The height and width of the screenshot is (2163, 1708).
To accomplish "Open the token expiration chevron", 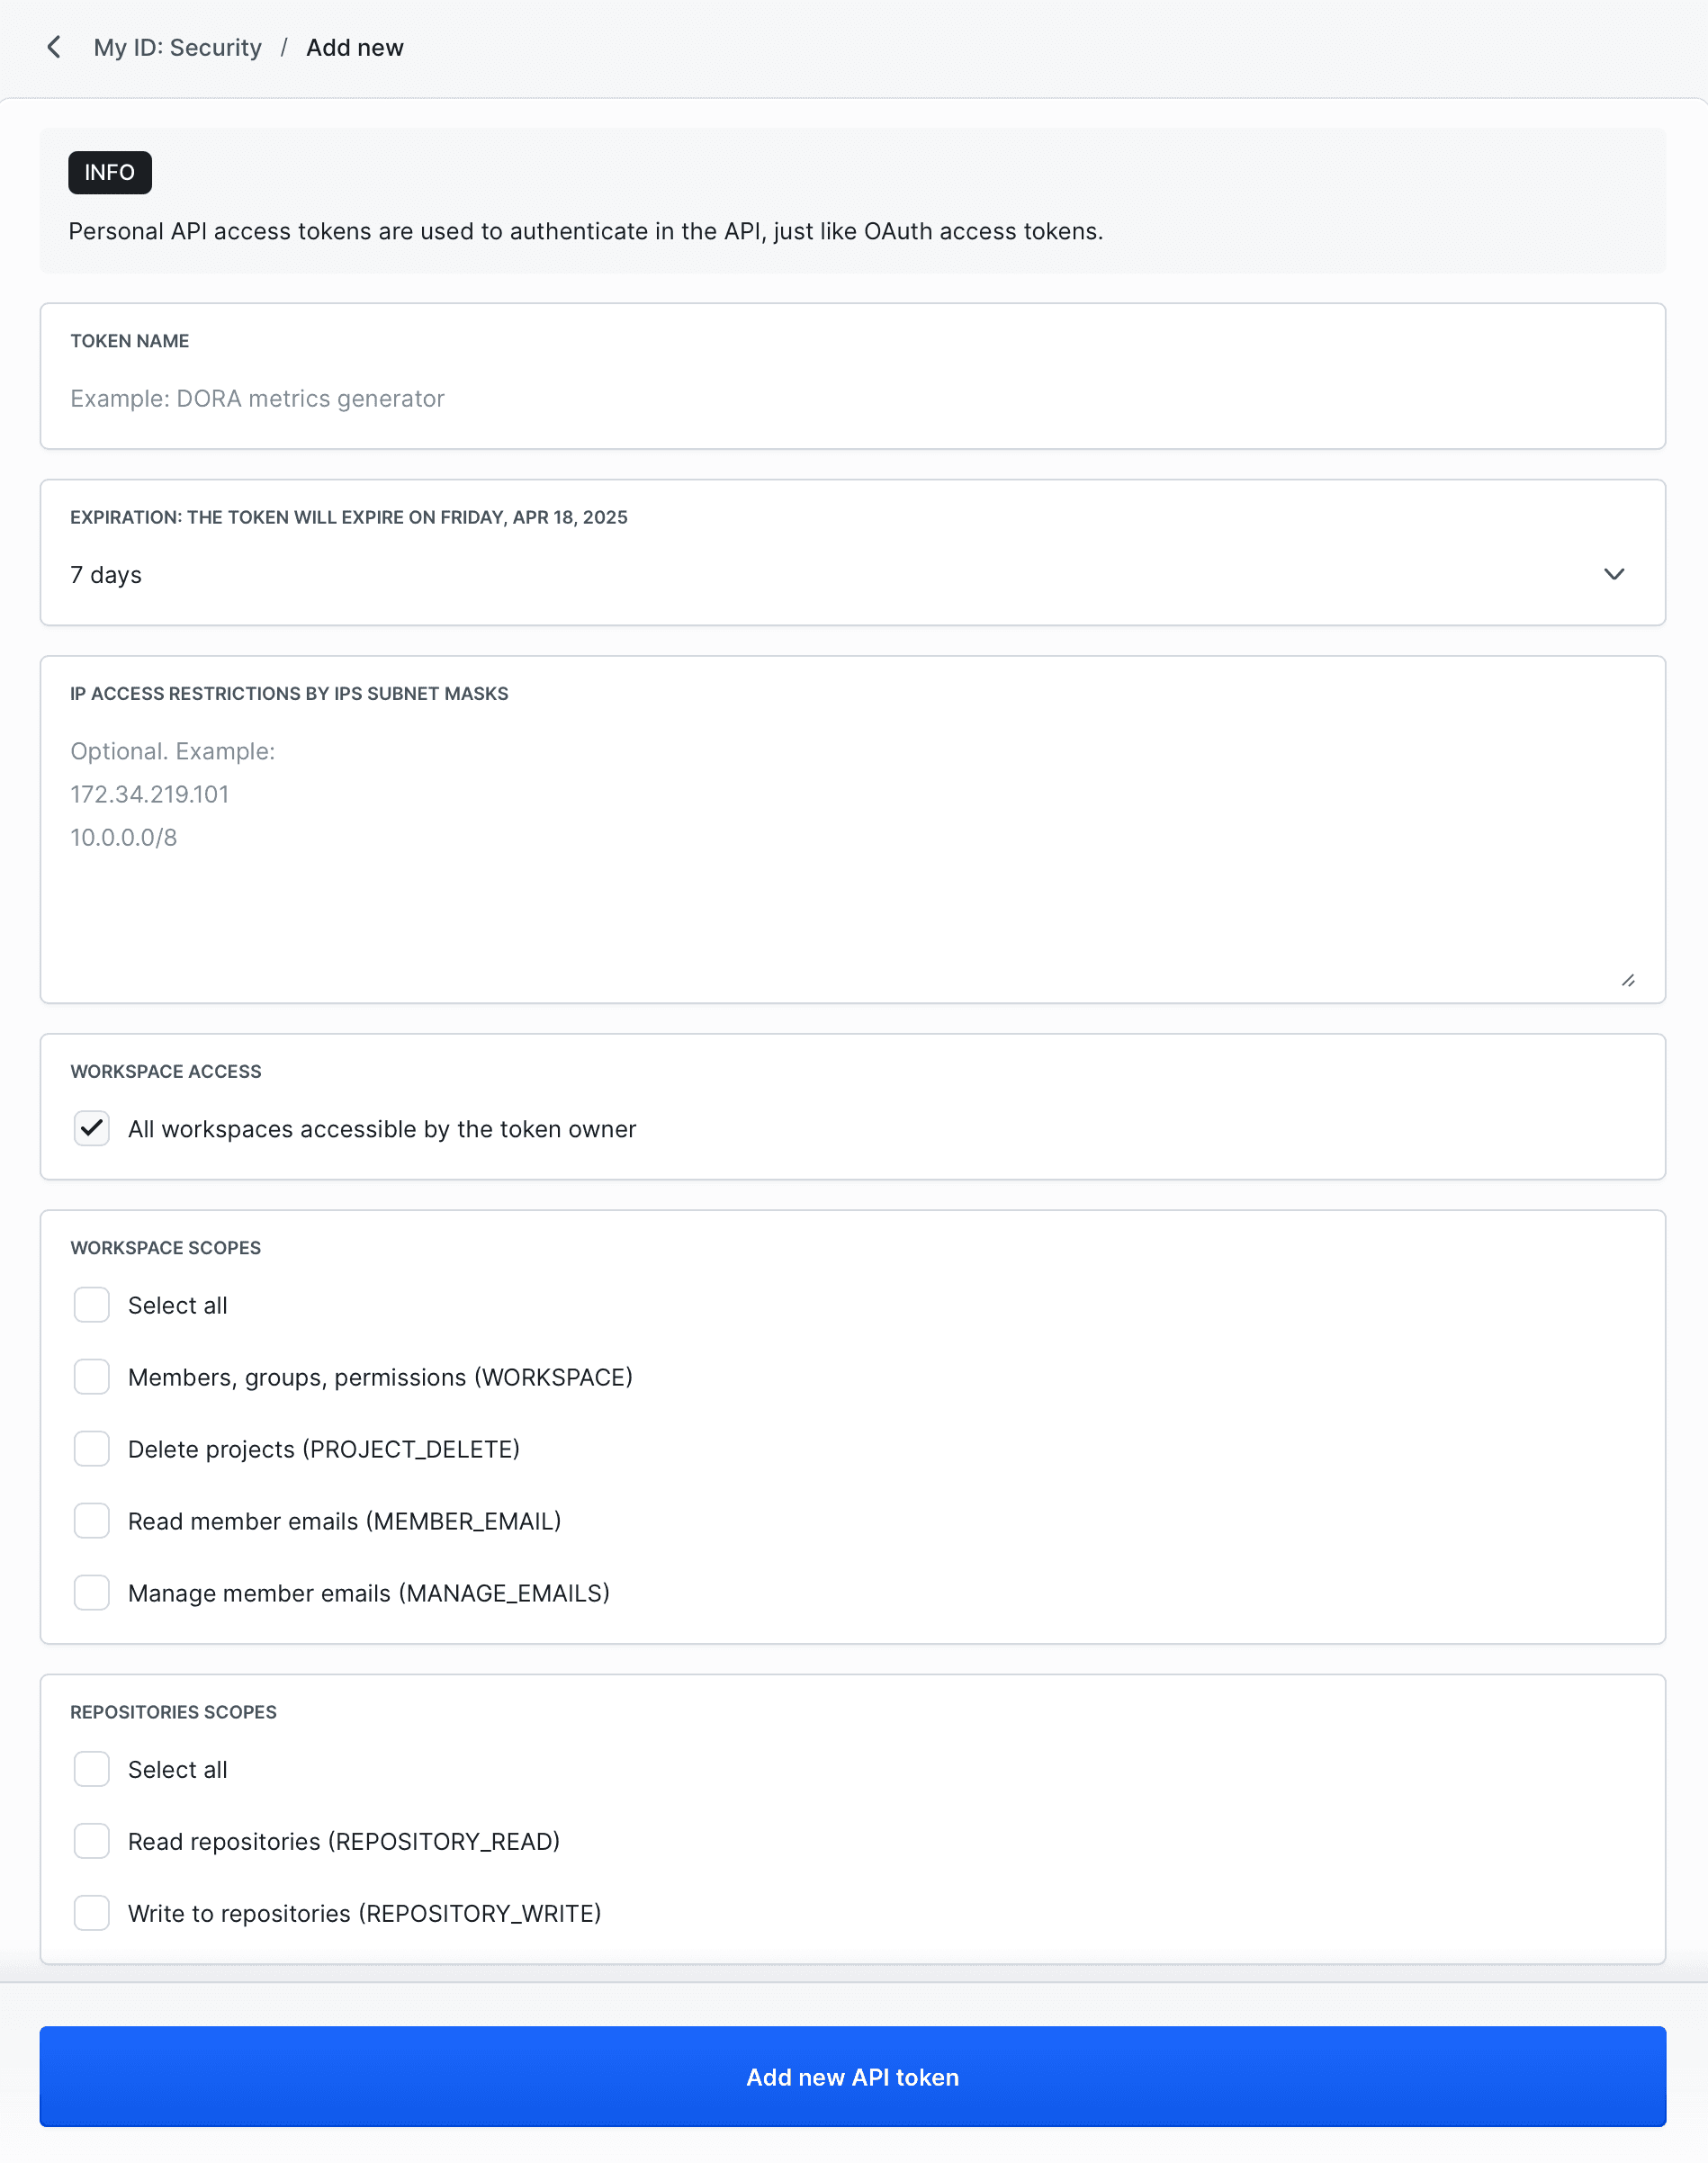I will 1615,575.
